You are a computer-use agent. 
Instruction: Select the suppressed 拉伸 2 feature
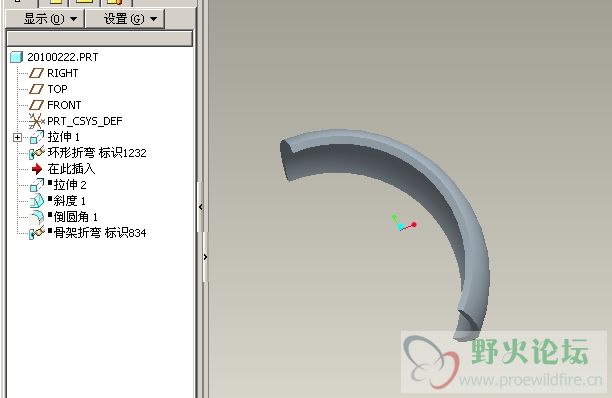pyautogui.click(x=67, y=185)
